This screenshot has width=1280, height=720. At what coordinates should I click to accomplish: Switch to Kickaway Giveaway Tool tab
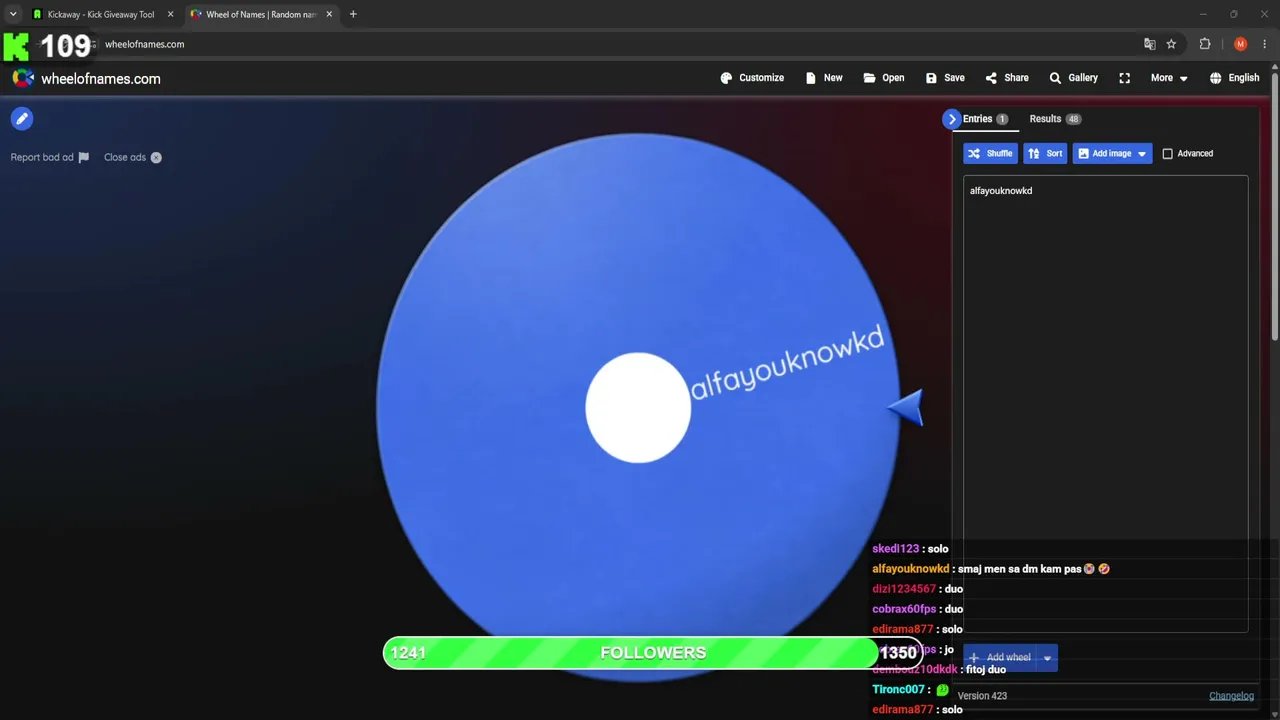[100, 14]
